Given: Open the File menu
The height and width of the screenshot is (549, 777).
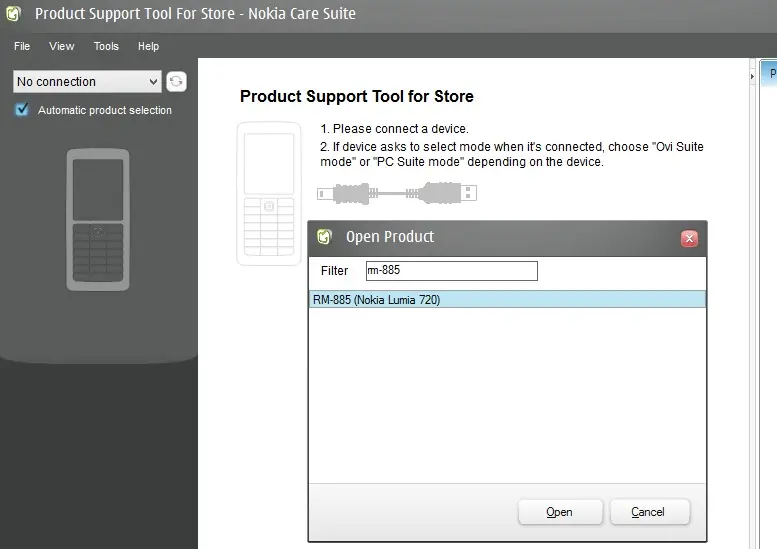Looking at the screenshot, I should click(x=22, y=46).
